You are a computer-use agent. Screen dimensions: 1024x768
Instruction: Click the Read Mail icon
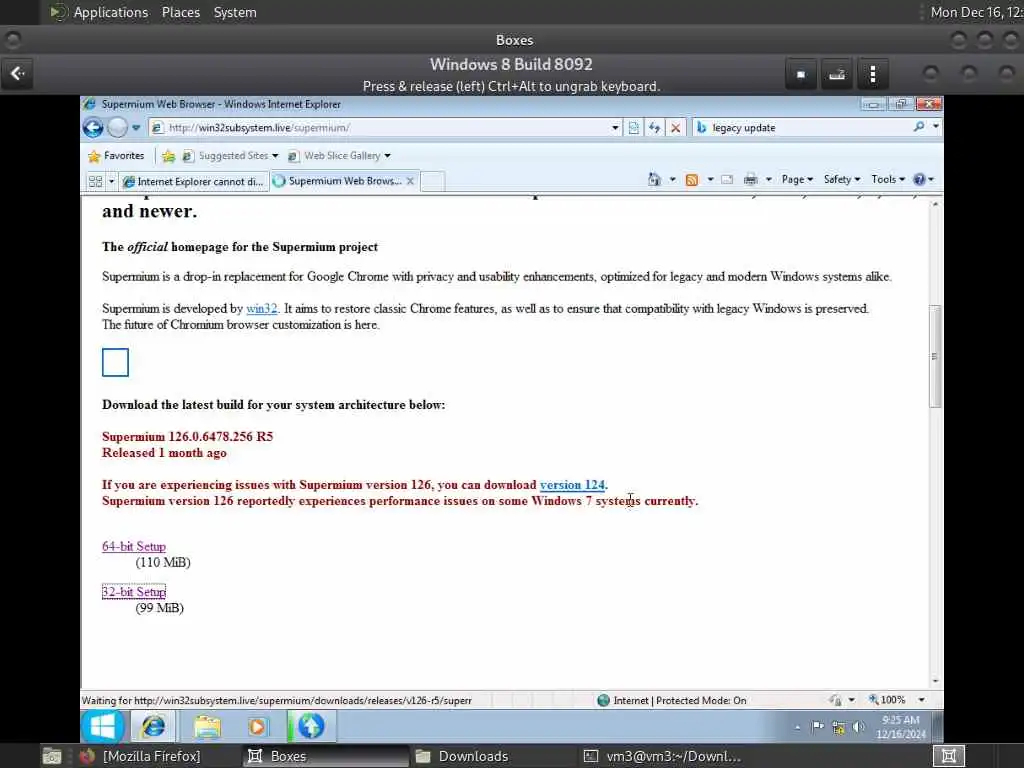[727, 180]
